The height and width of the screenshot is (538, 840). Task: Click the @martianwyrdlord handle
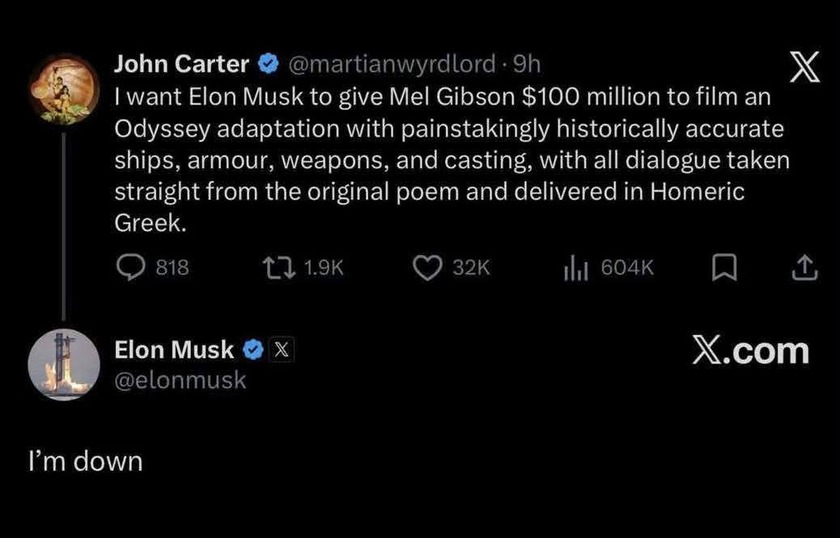coord(392,65)
